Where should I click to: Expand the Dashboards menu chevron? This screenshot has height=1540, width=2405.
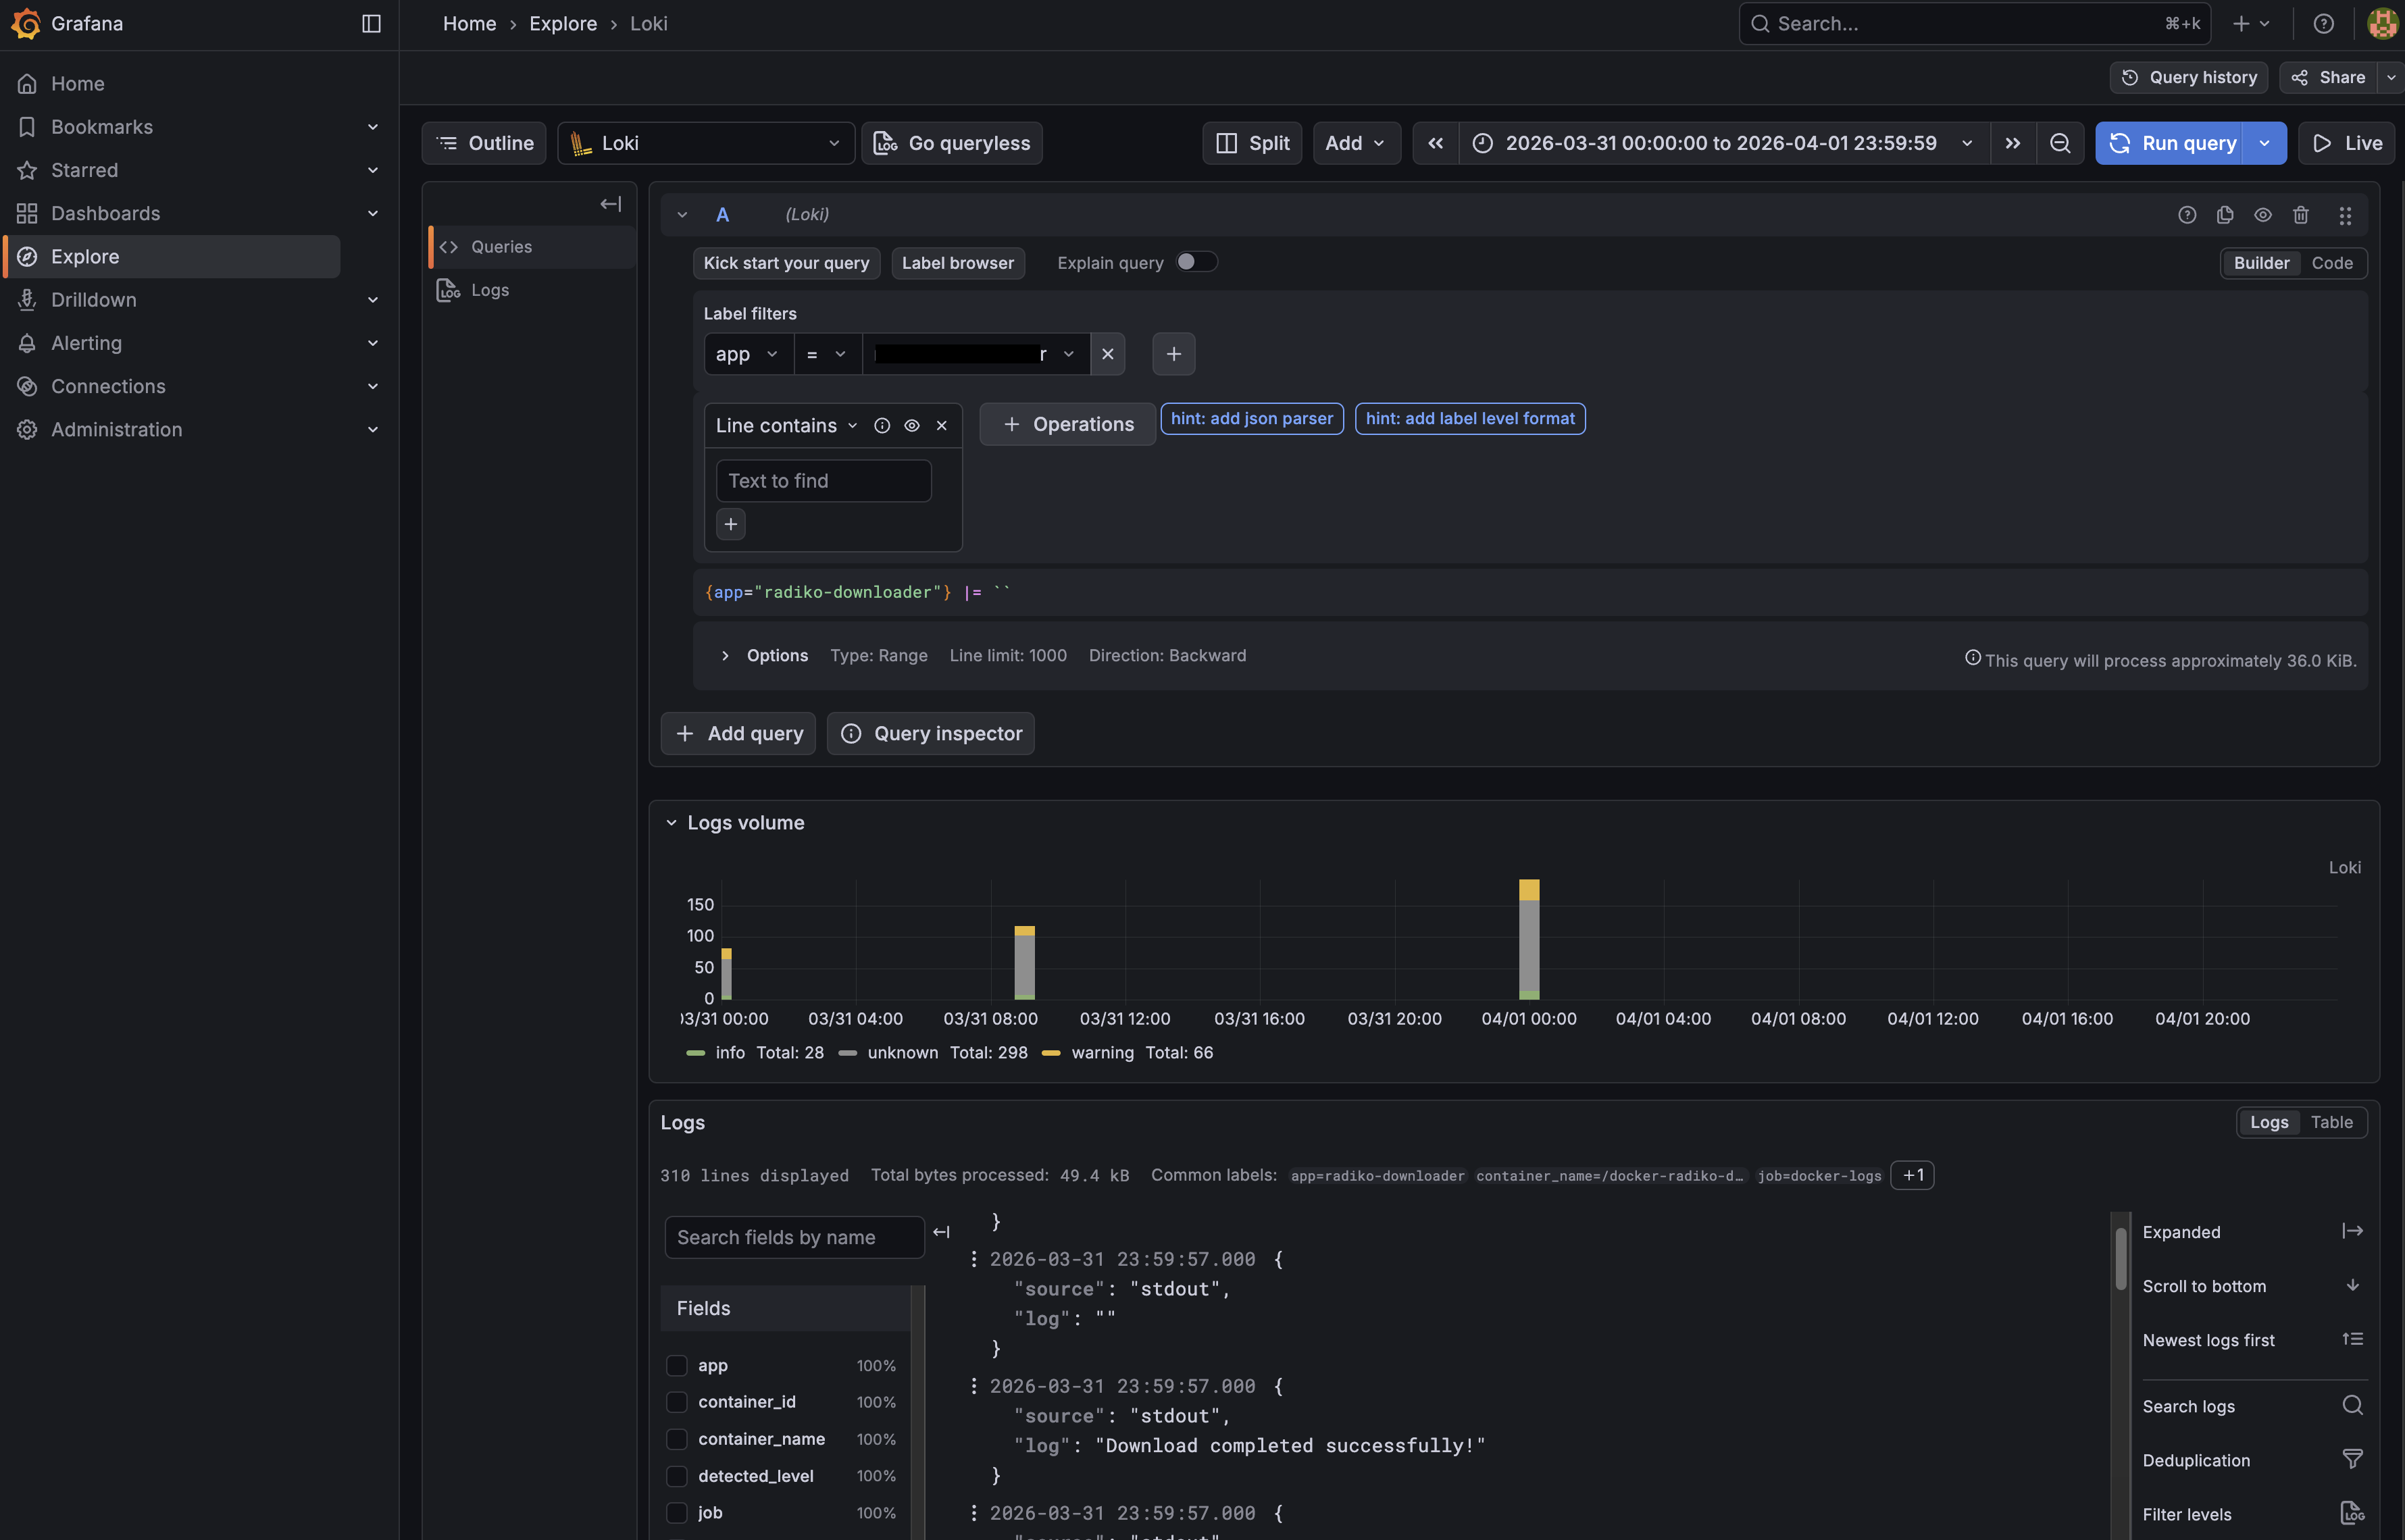[x=373, y=214]
